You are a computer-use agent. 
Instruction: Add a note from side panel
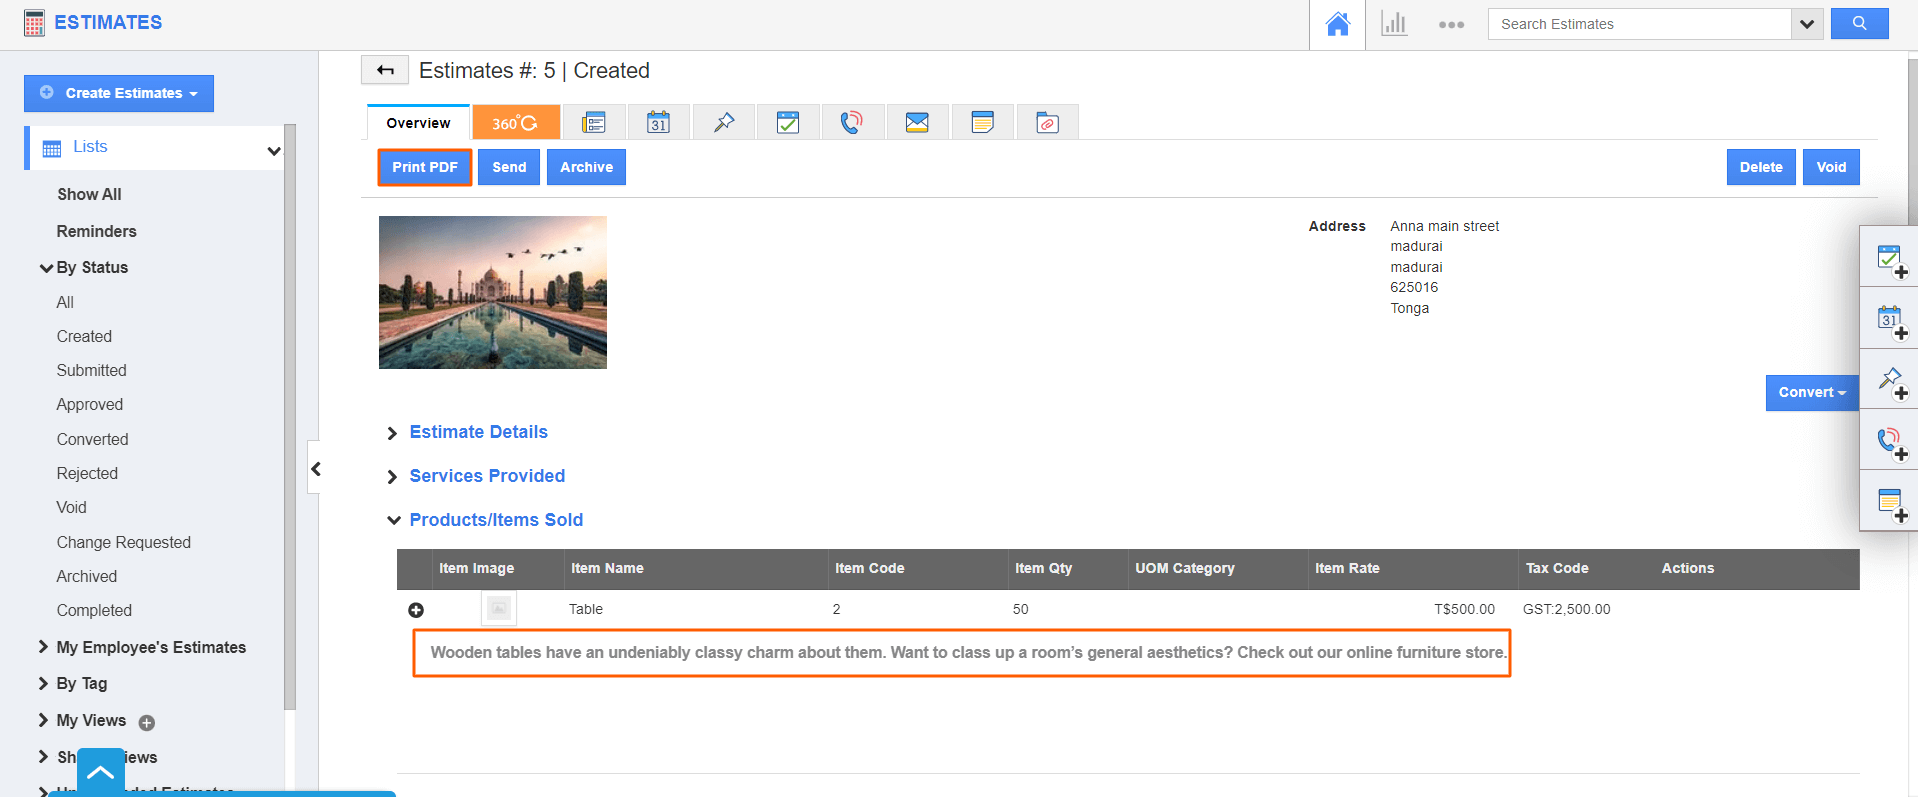coord(1891,504)
